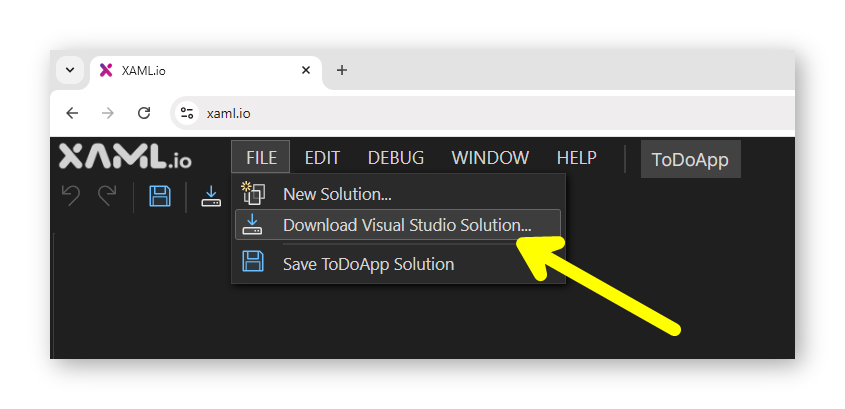Open a new browser tab

click(342, 70)
